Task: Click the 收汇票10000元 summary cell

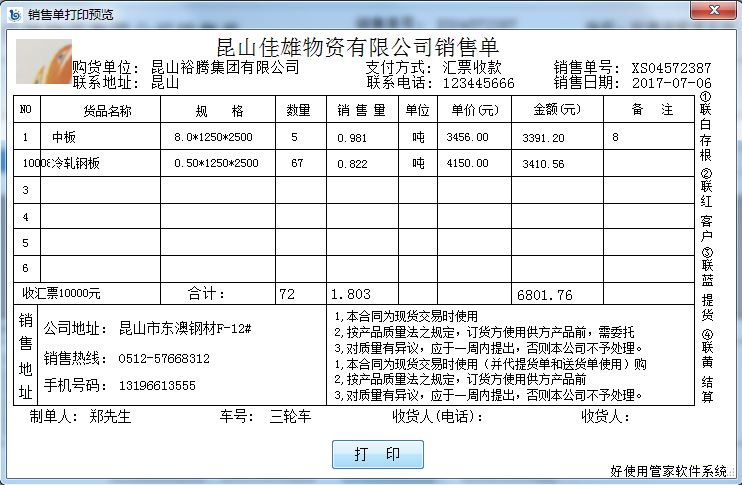Action: coord(62,294)
